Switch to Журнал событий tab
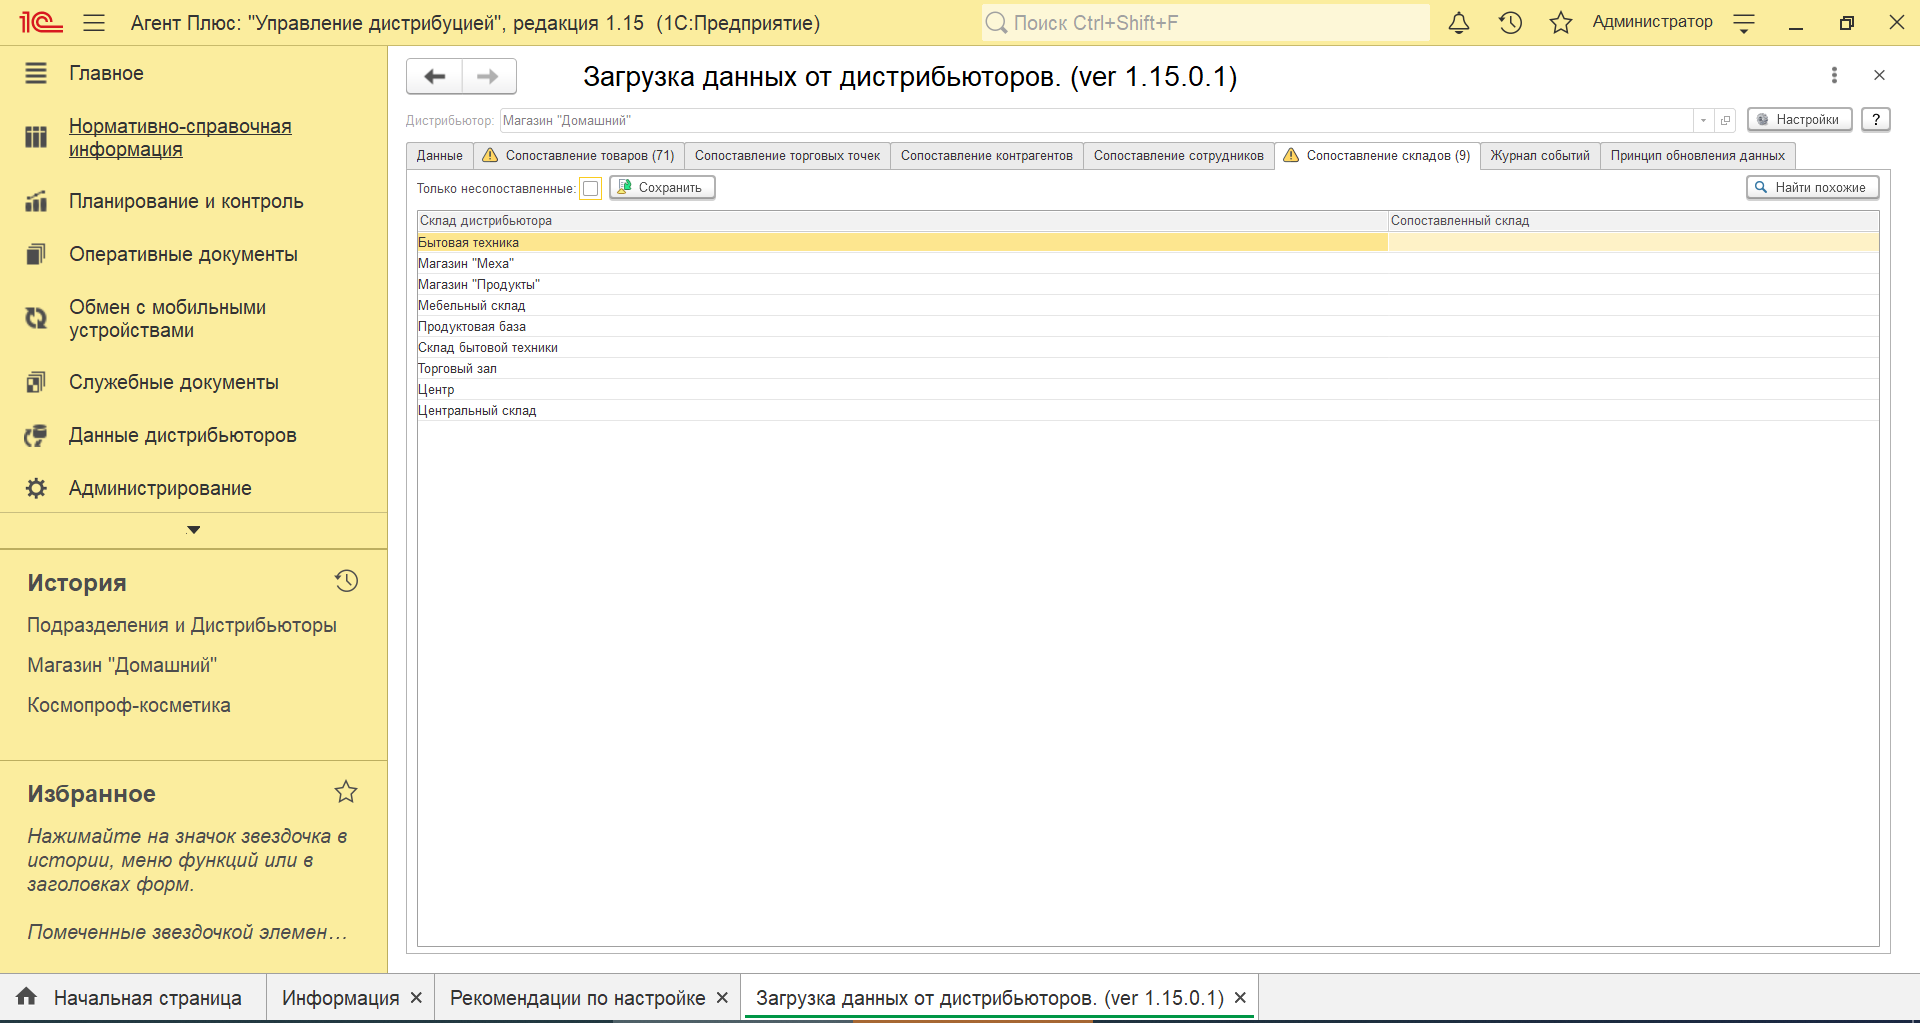 1540,156
